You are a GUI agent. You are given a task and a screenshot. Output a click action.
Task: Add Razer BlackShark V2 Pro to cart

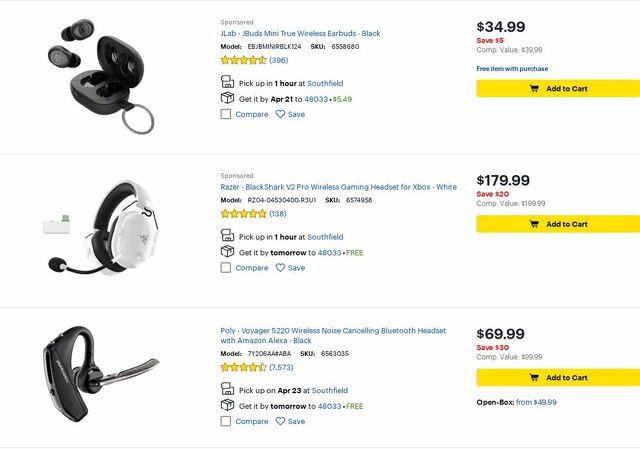point(557,224)
